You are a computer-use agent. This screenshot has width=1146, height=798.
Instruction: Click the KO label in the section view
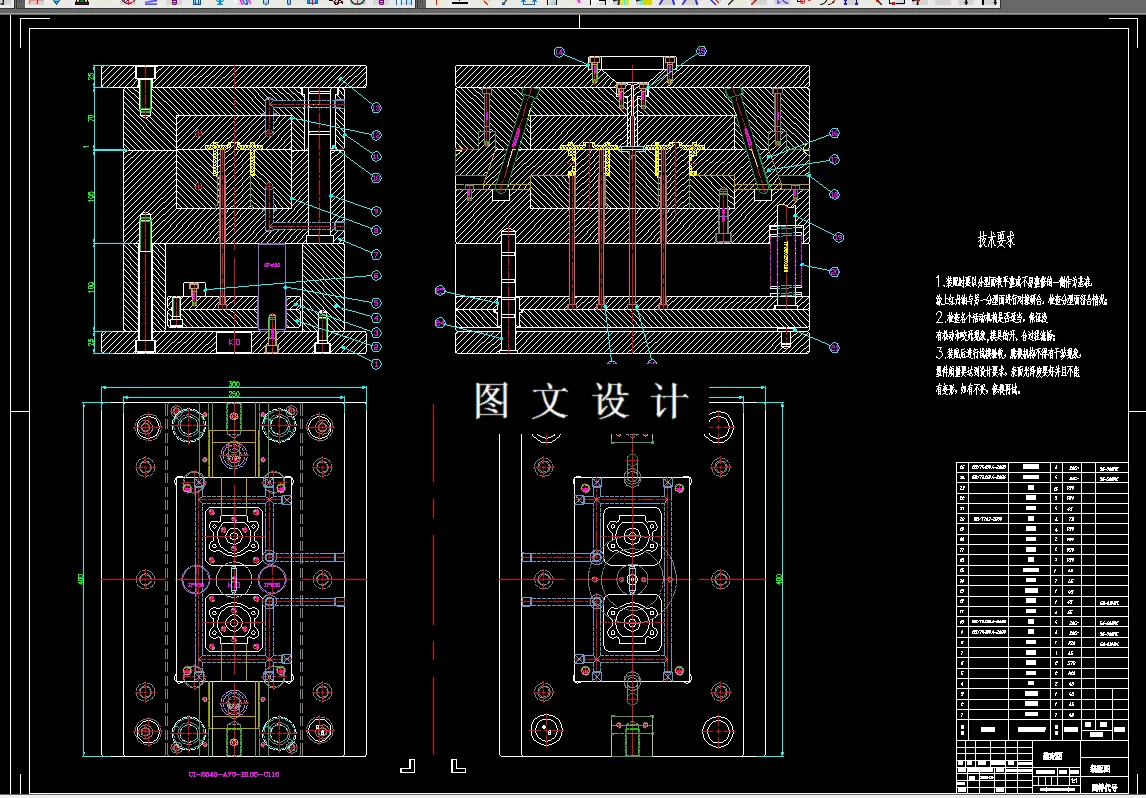pos(234,342)
